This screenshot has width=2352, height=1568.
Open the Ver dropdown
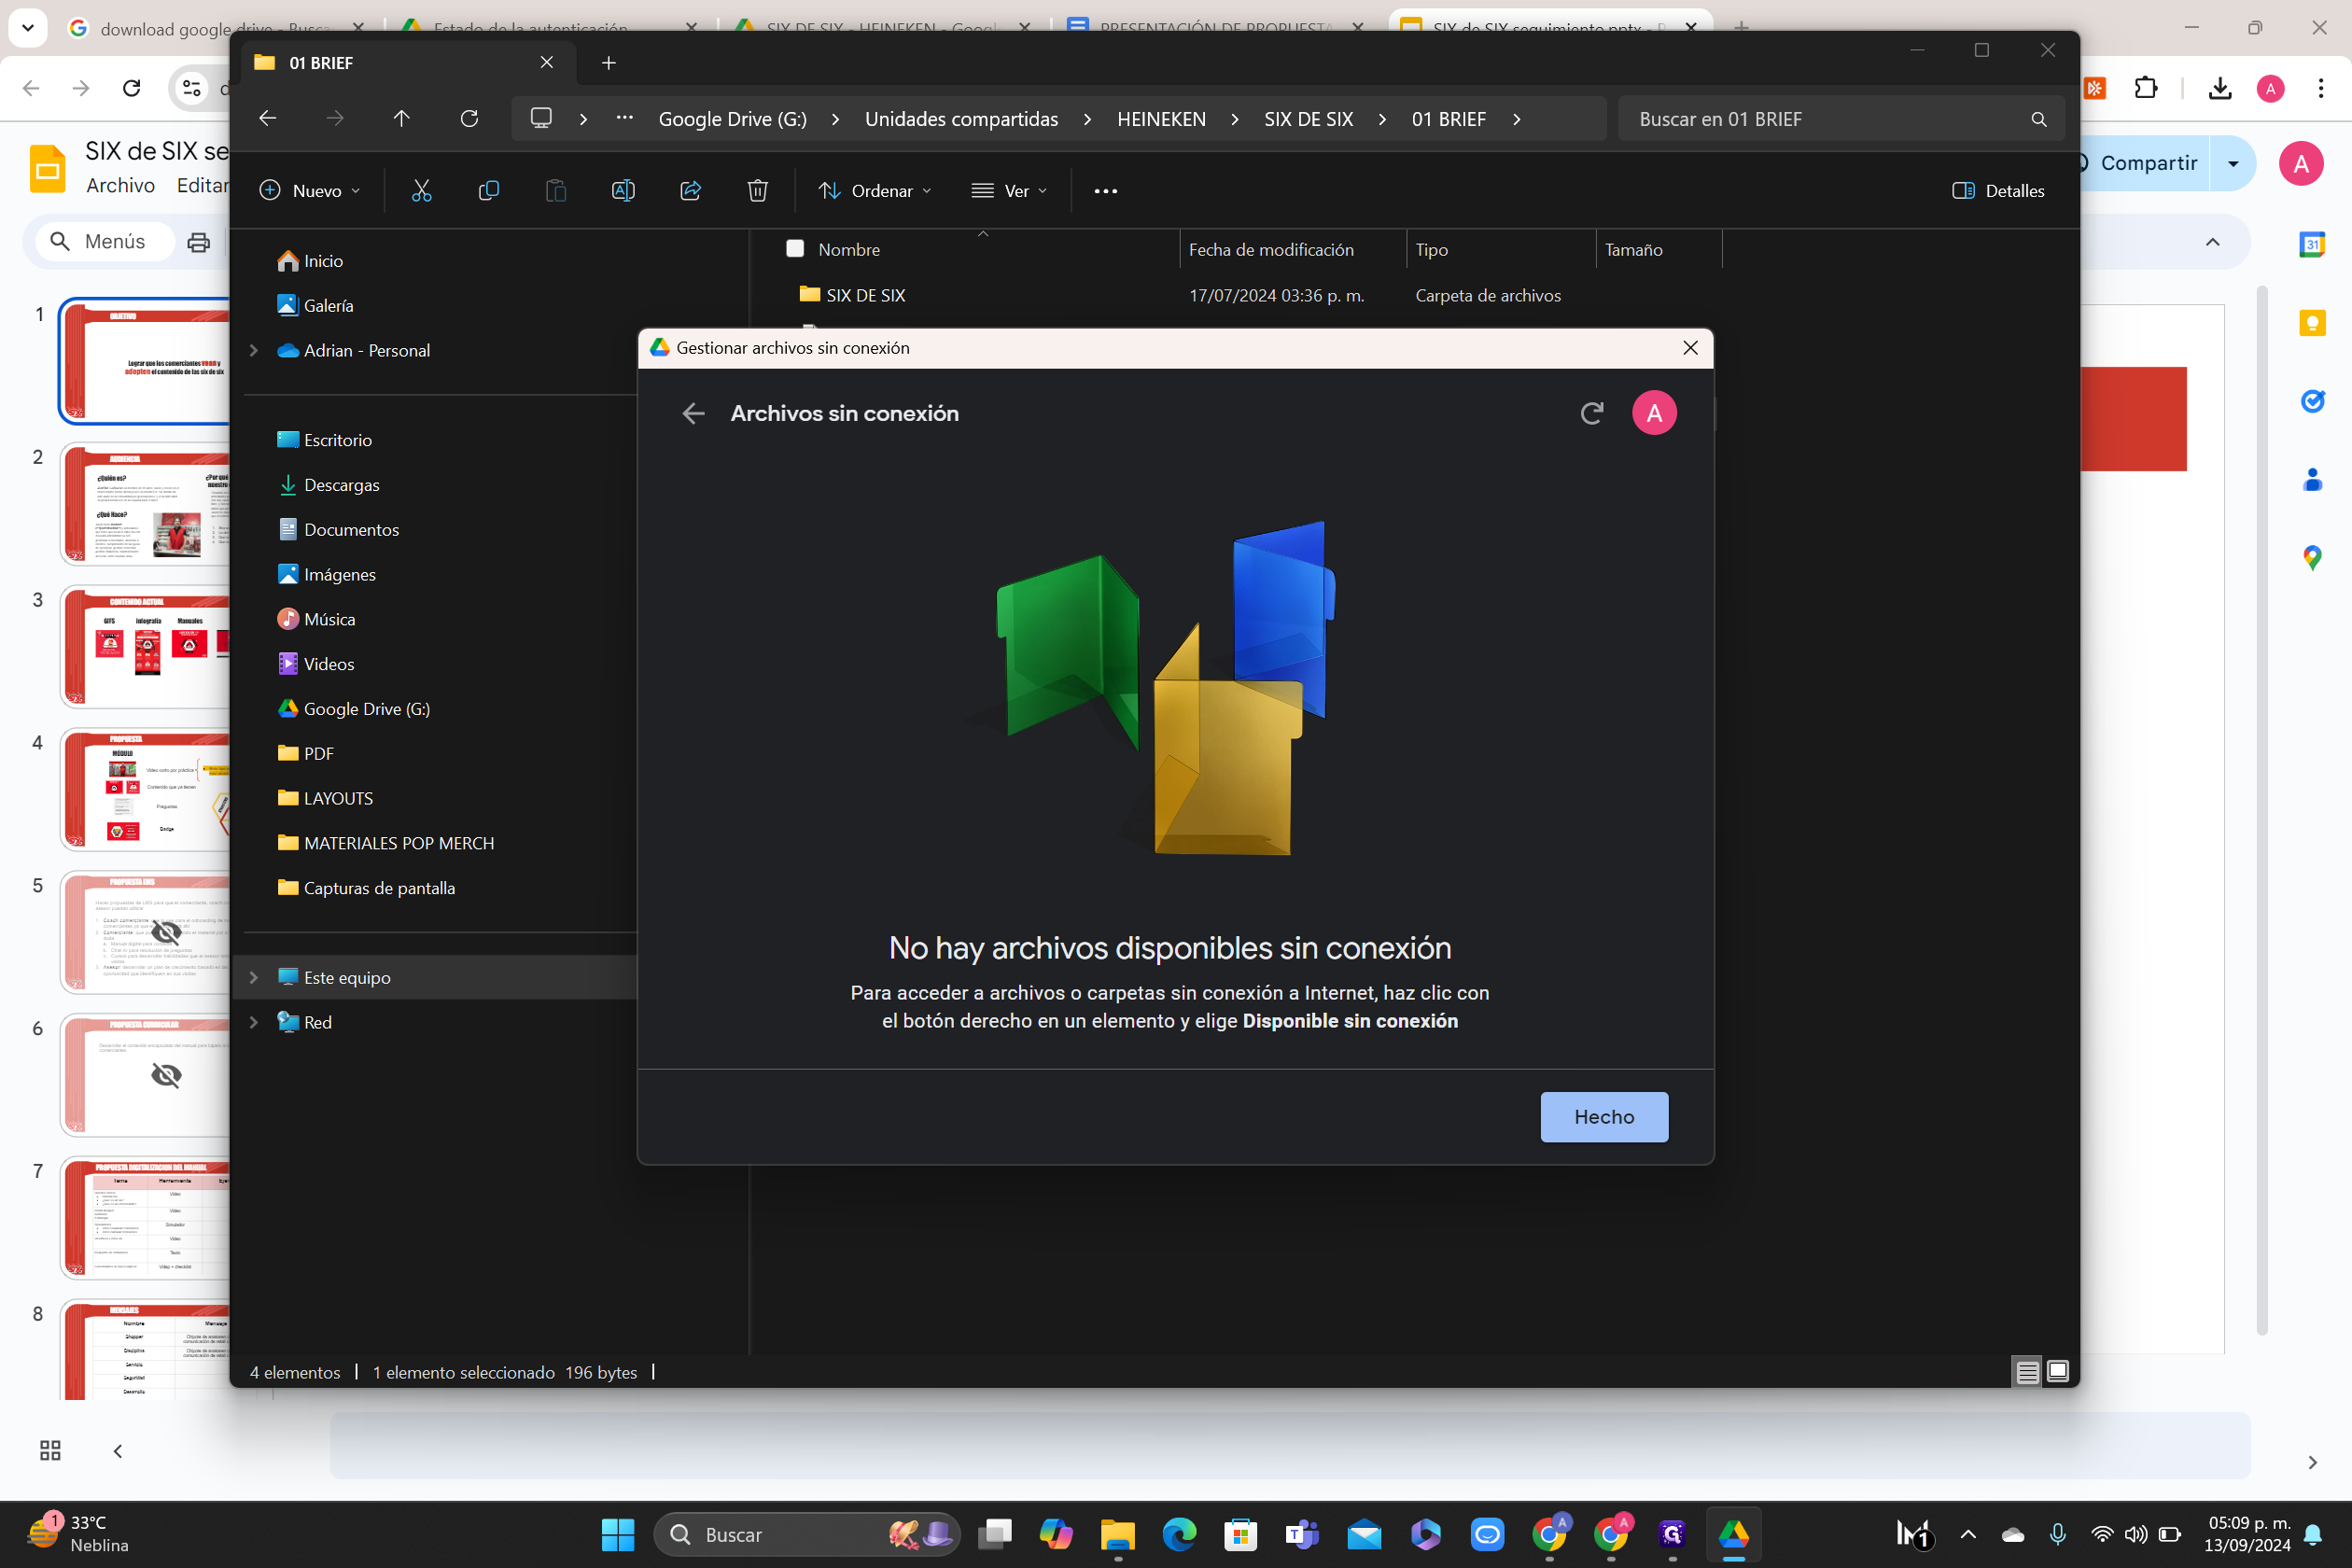1009,191
